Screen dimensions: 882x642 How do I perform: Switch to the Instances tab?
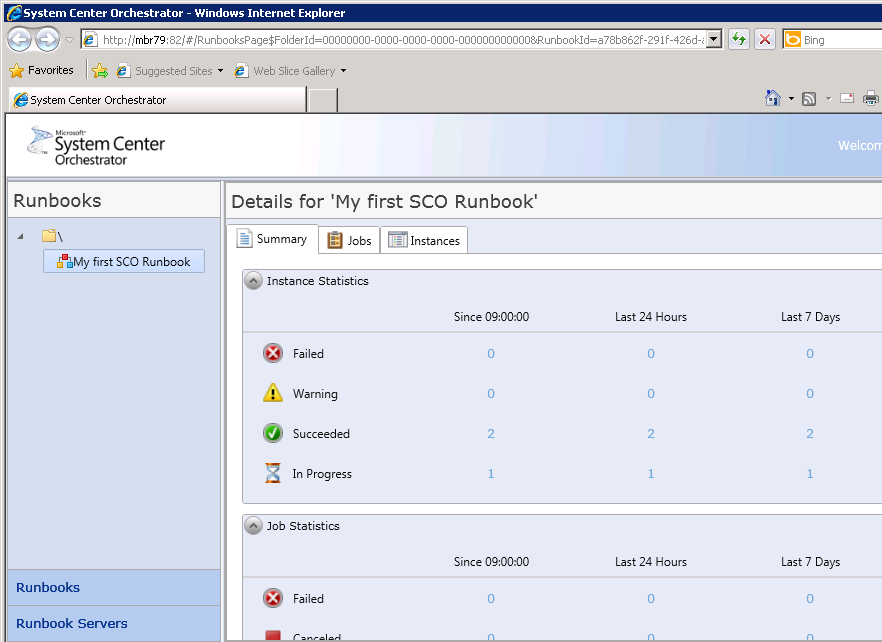tap(424, 240)
